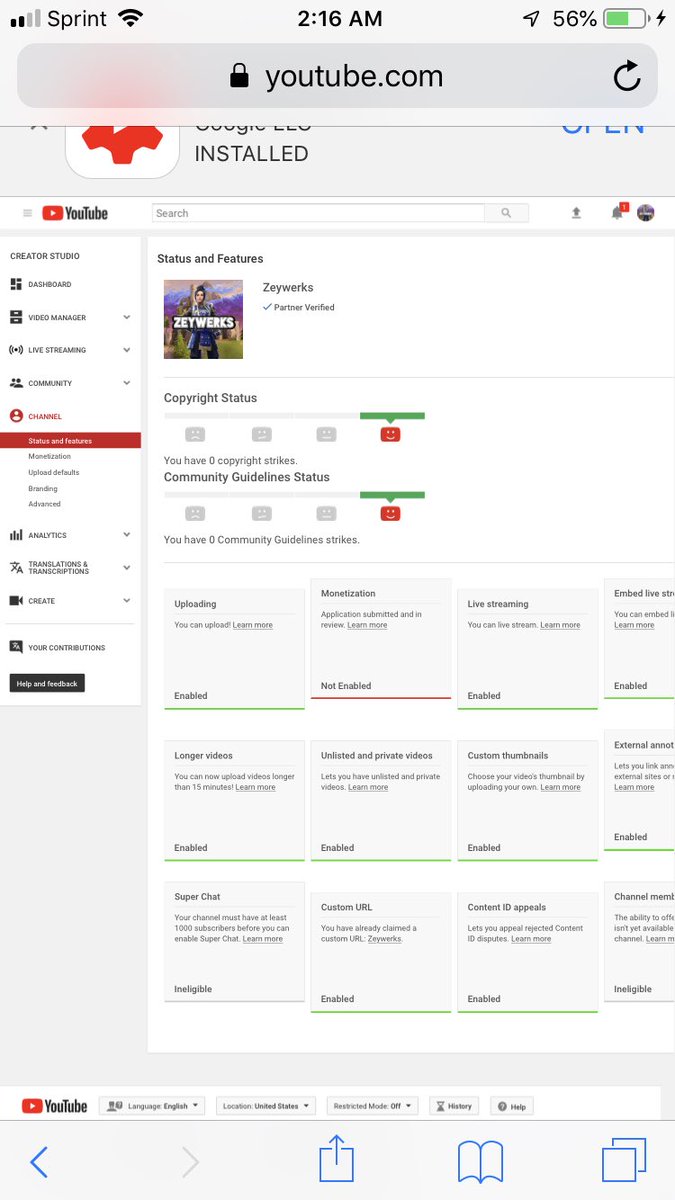
Task: Click Learn more under Live streaming
Action: (x=560, y=625)
